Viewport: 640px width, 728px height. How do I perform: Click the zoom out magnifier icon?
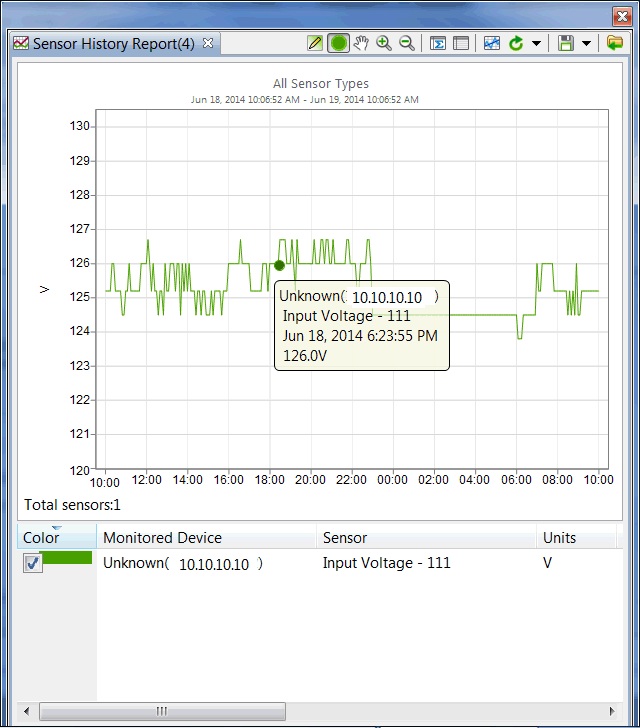[x=407, y=43]
